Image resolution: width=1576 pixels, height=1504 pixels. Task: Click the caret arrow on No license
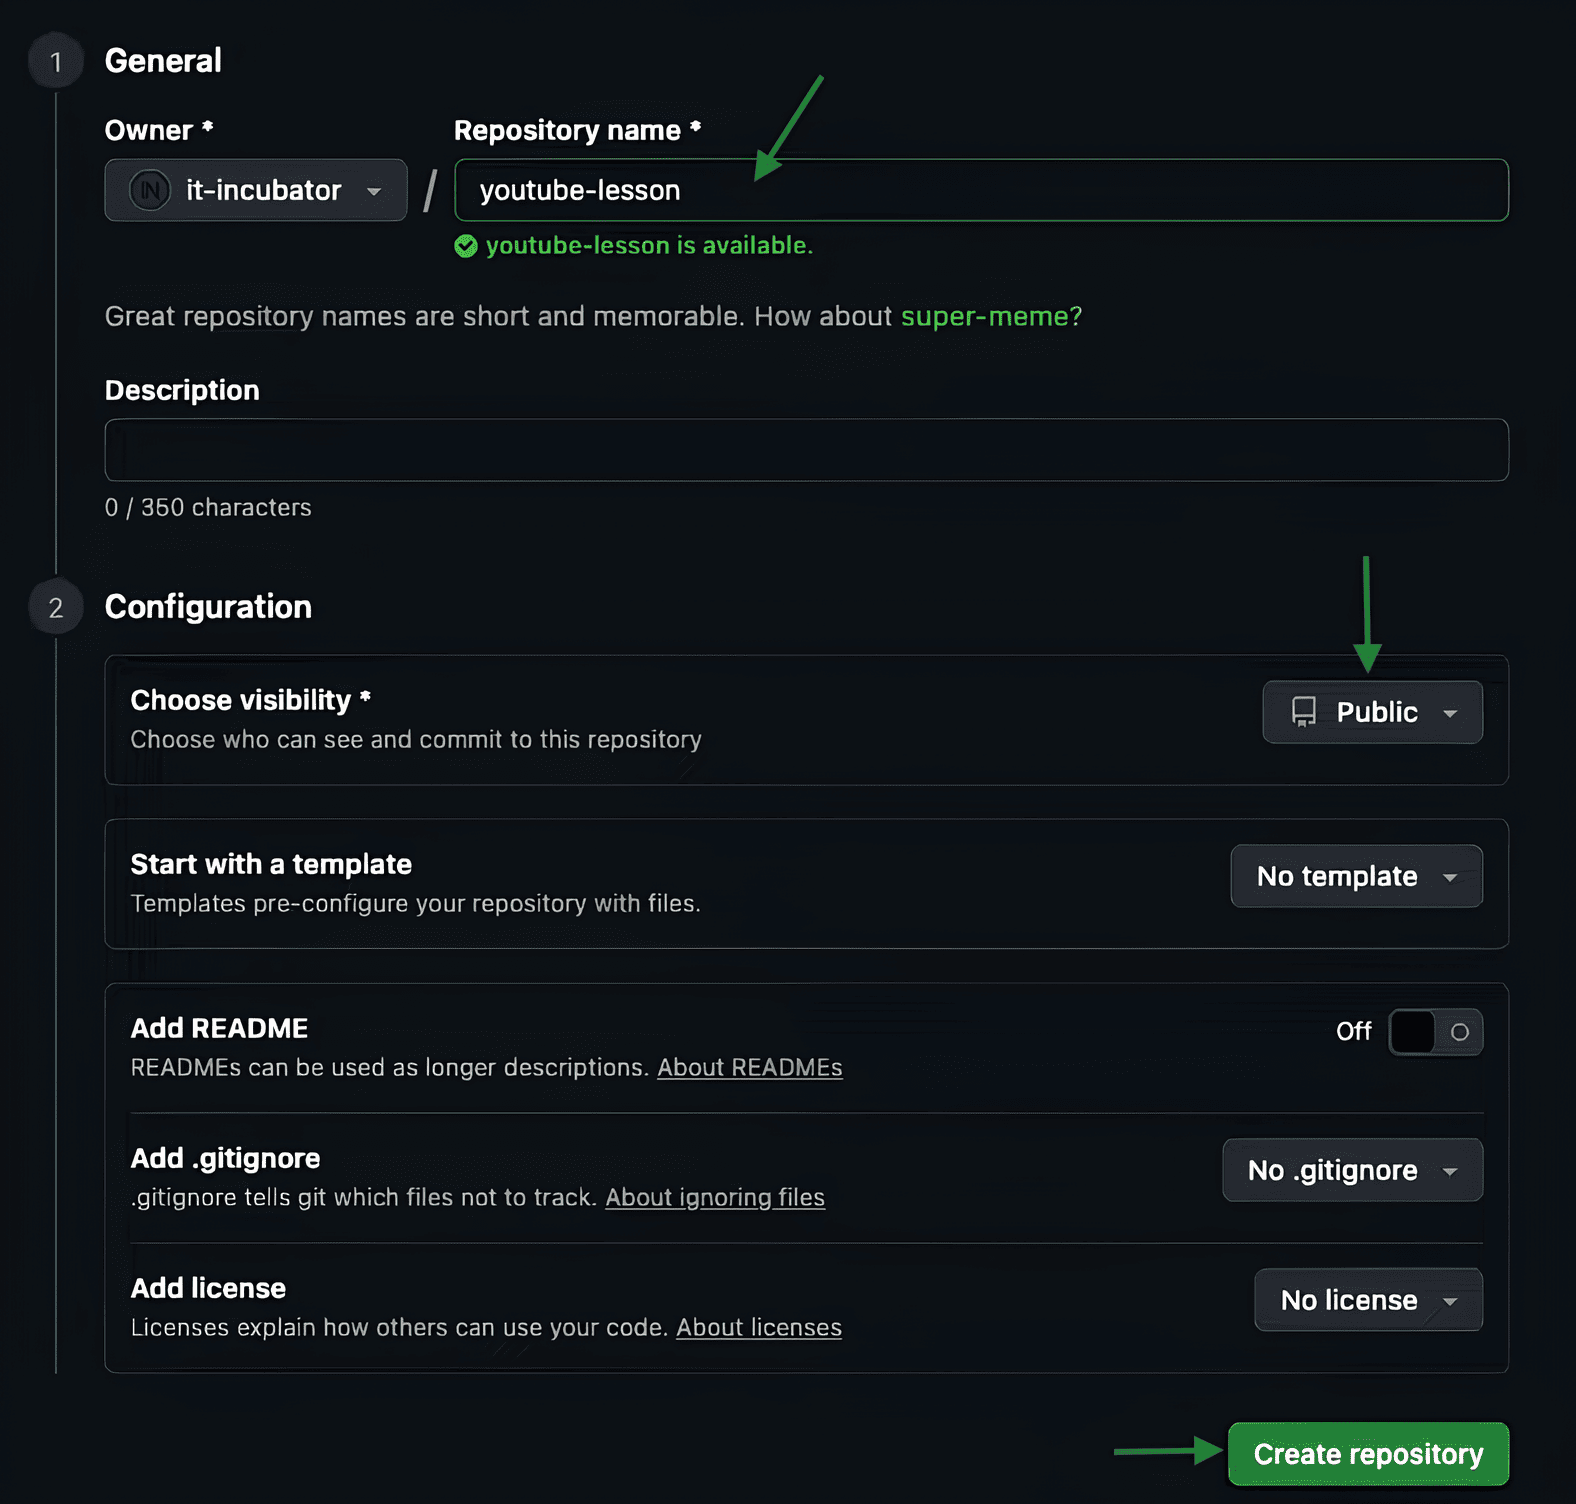(1450, 1301)
